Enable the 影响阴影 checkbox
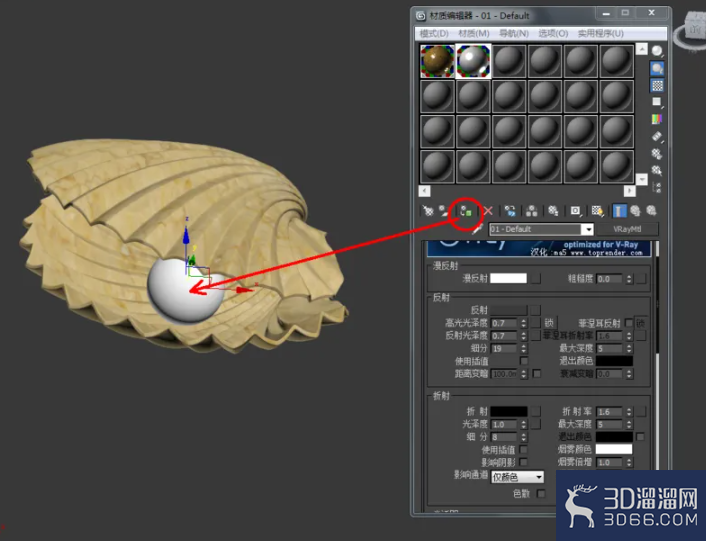The height and width of the screenshot is (541, 706). click(524, 462)
